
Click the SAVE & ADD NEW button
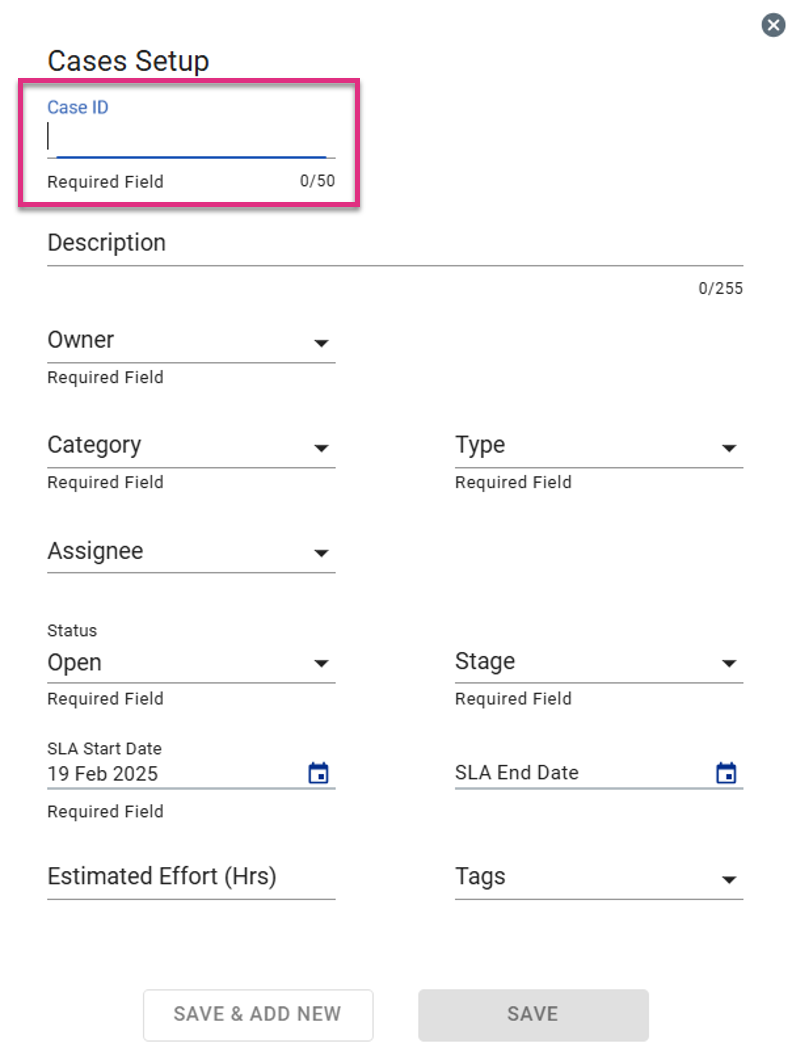tap(258, 1015)
